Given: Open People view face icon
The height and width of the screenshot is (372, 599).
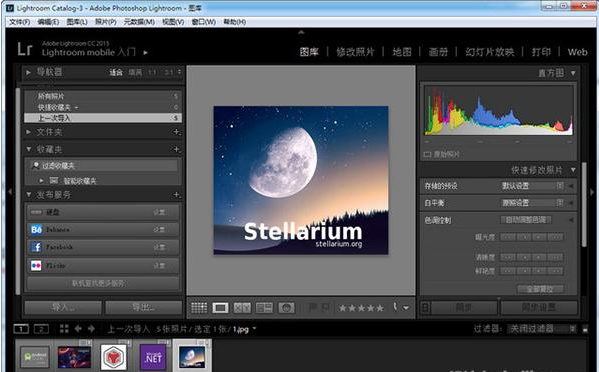Looking at the screenshot, I should pyautogui.click(x=286, y=307).
